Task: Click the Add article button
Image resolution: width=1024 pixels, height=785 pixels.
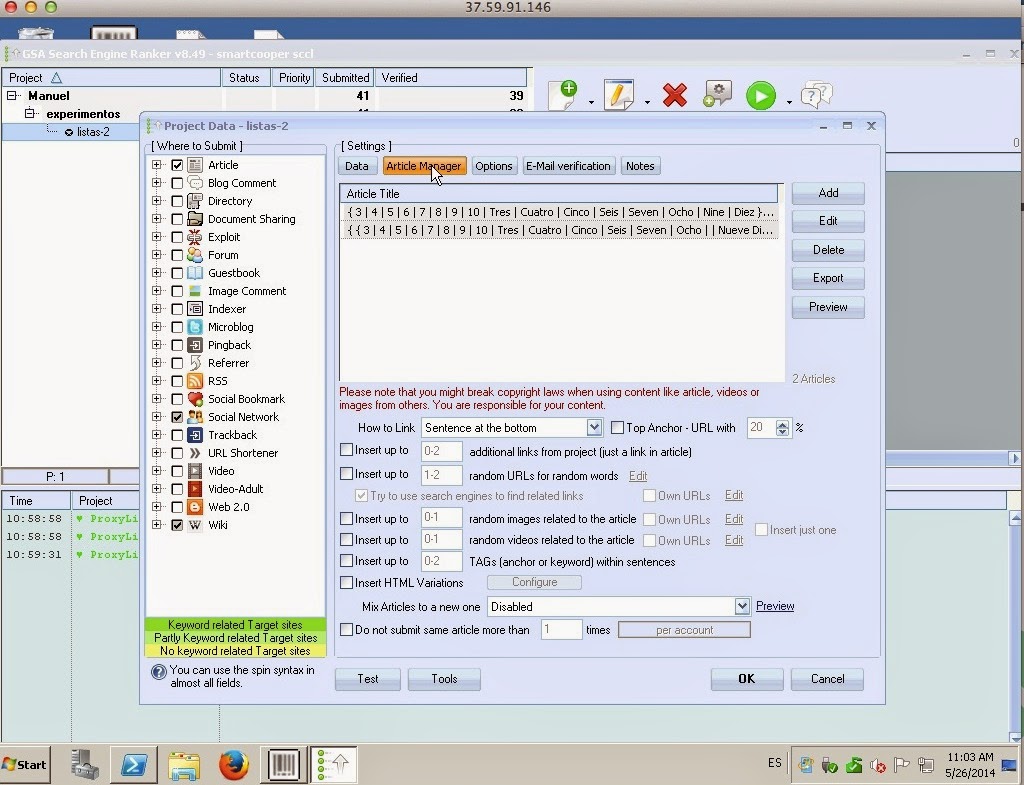Action: 828,193
